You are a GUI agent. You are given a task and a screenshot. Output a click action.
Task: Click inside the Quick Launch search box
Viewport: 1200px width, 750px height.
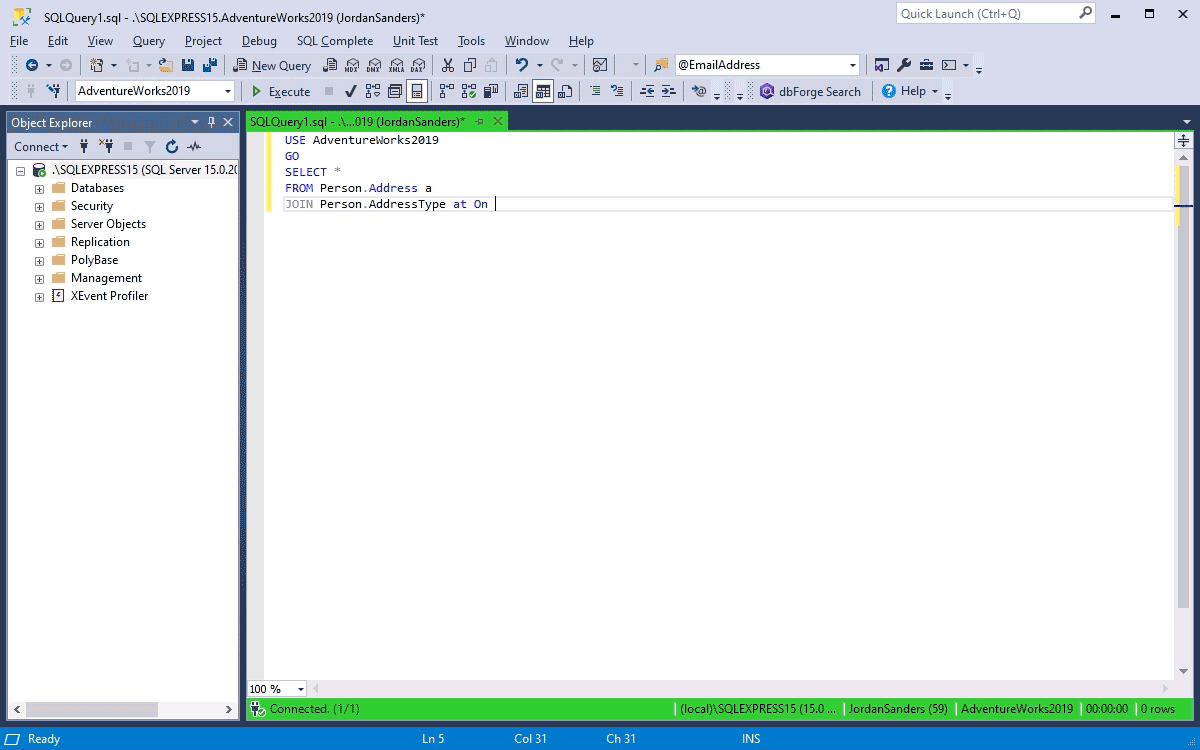[985, 14]
